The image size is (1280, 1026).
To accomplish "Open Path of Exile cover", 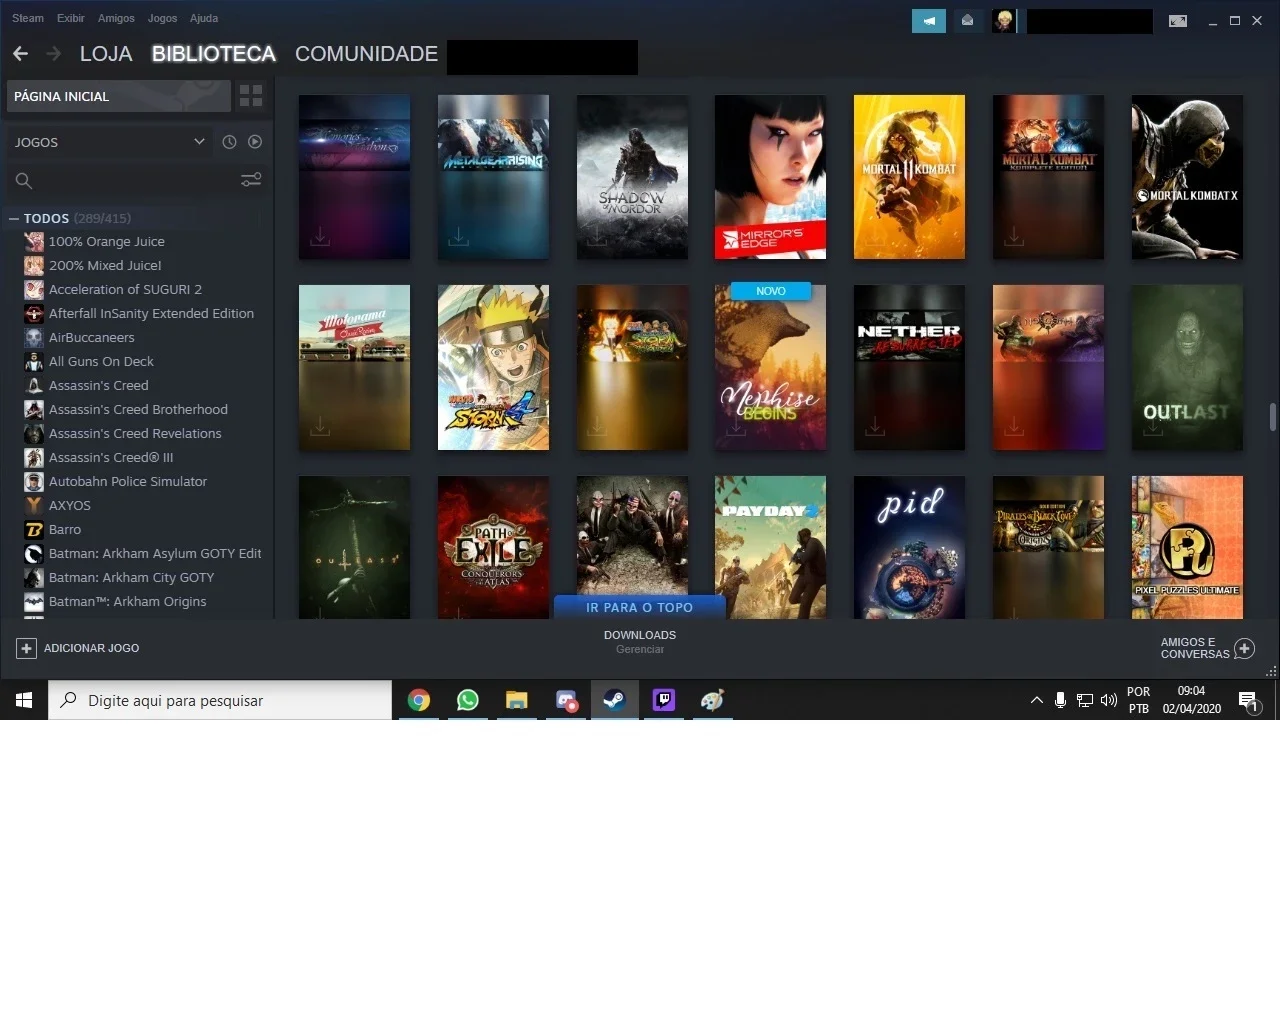I will point(493,547).
